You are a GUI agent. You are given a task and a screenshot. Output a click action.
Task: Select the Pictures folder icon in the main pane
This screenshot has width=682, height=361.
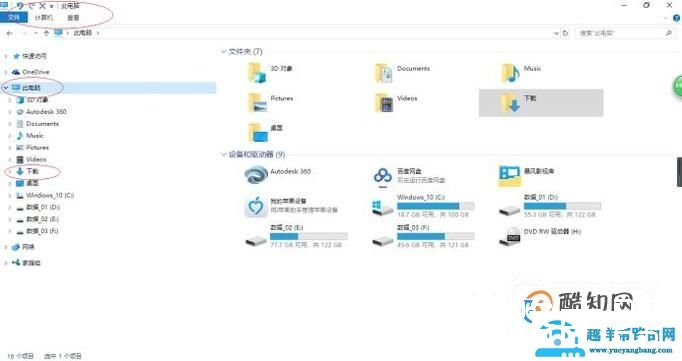coord(257,103)
